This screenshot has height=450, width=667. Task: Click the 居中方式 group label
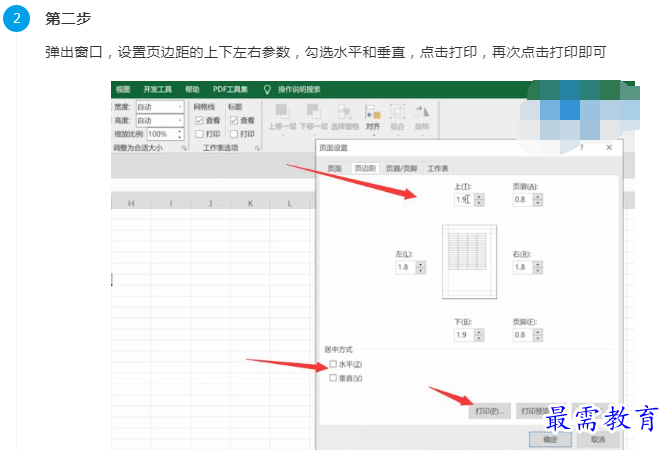(x=338, y=350)
